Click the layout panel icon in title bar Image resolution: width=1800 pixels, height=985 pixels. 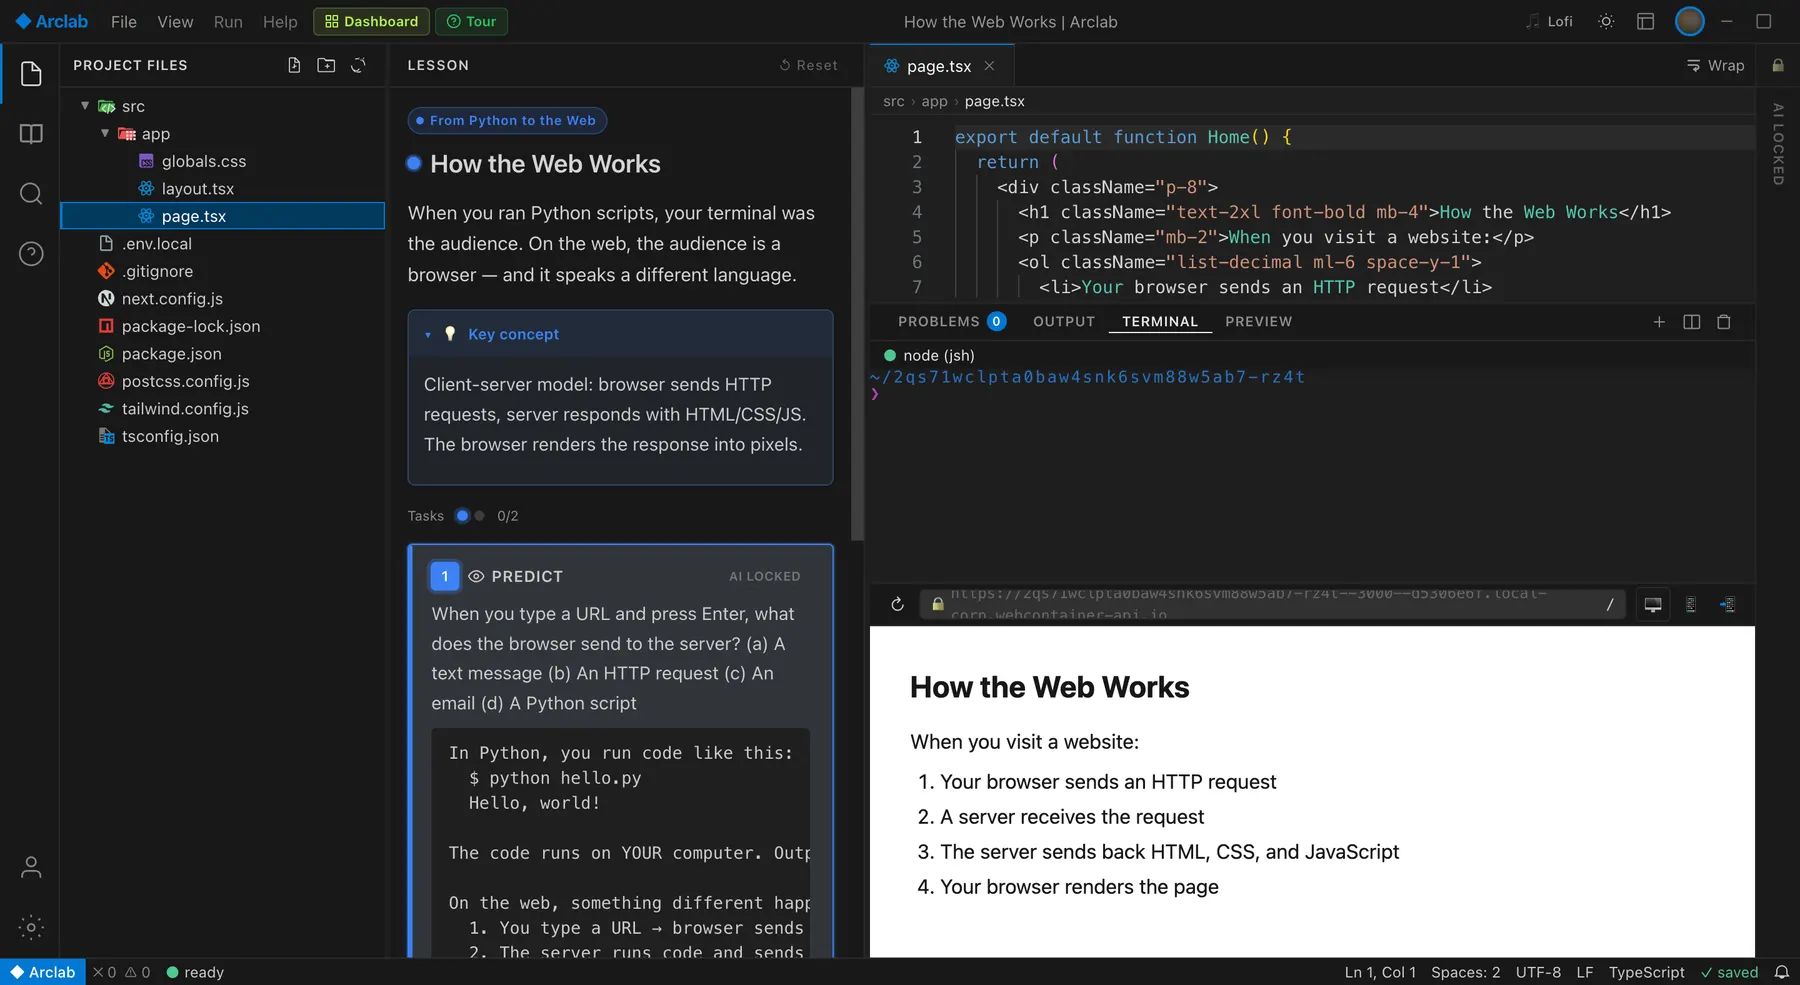(x=1645, y=22)
